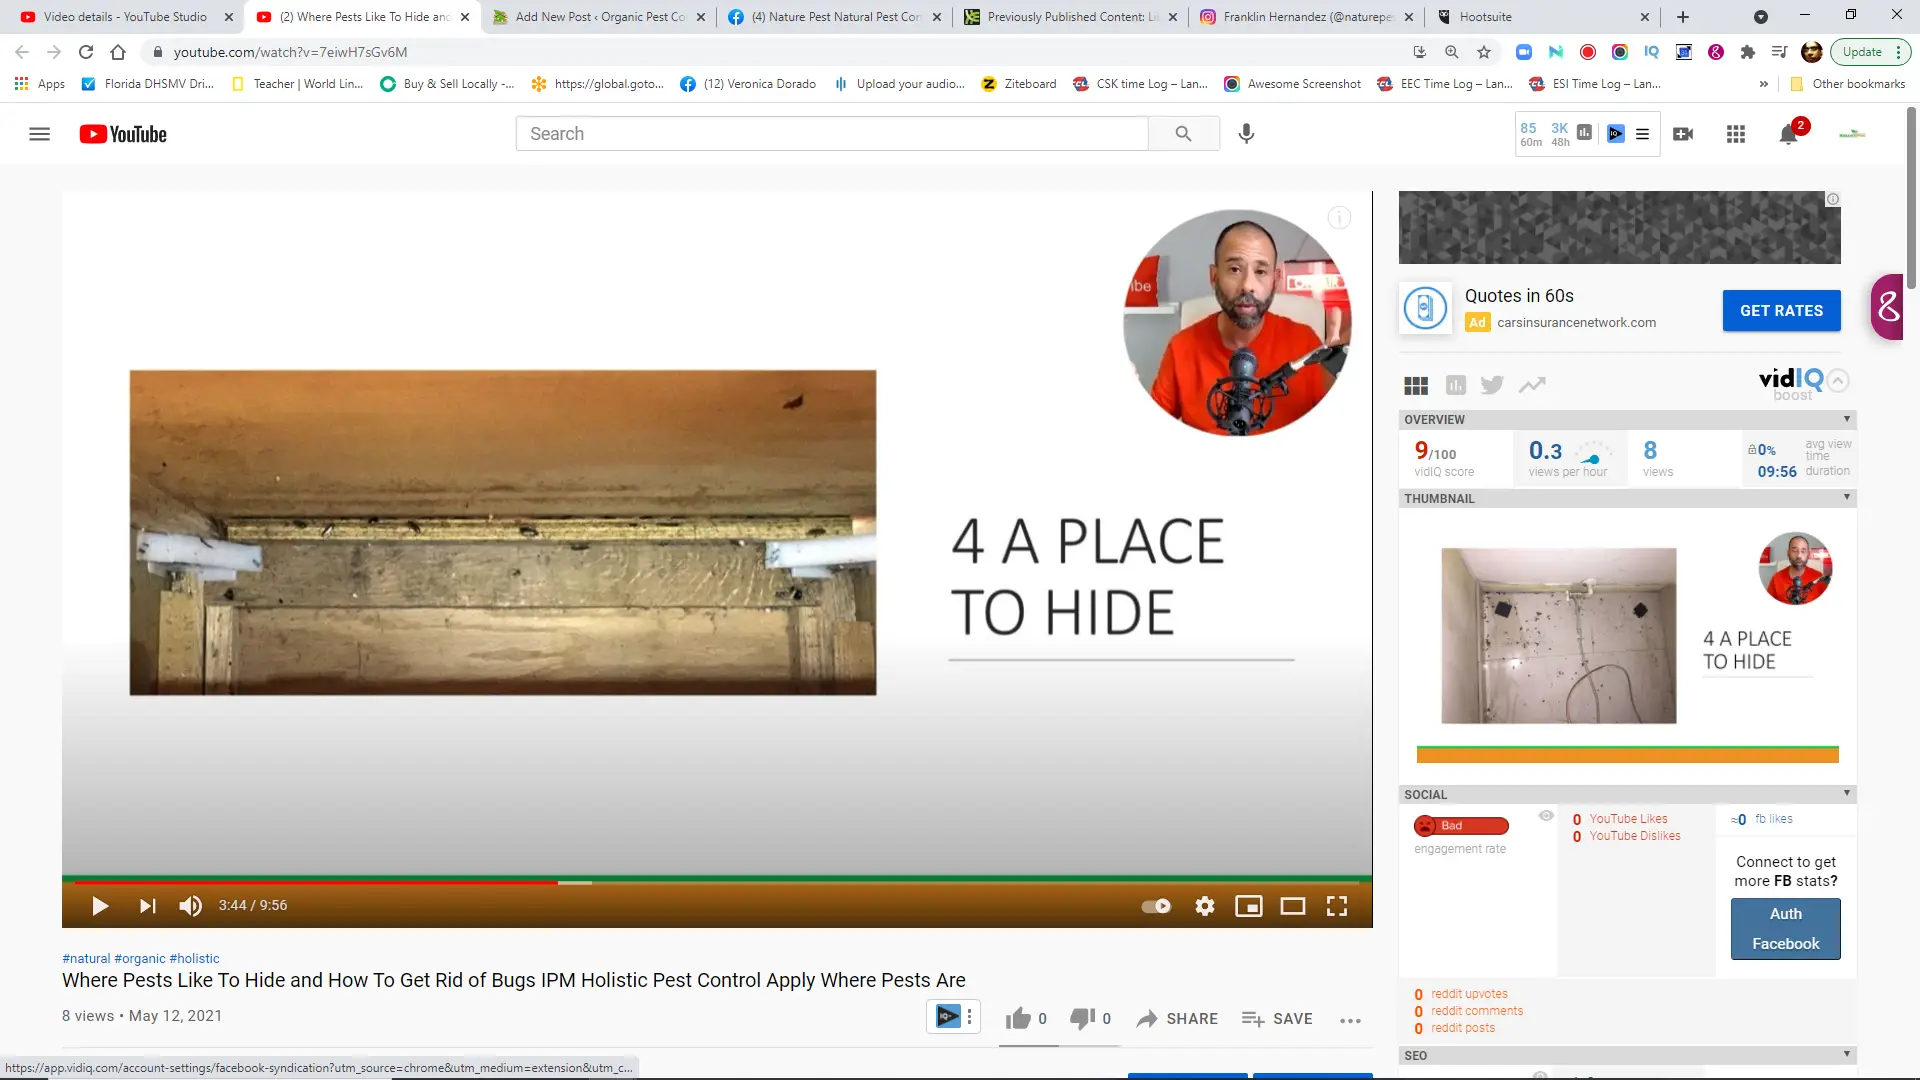Collapse the vidIQ OVERVIEW section
This screenshot has height=1080, width=1920.
click(x=1847, y=419)
